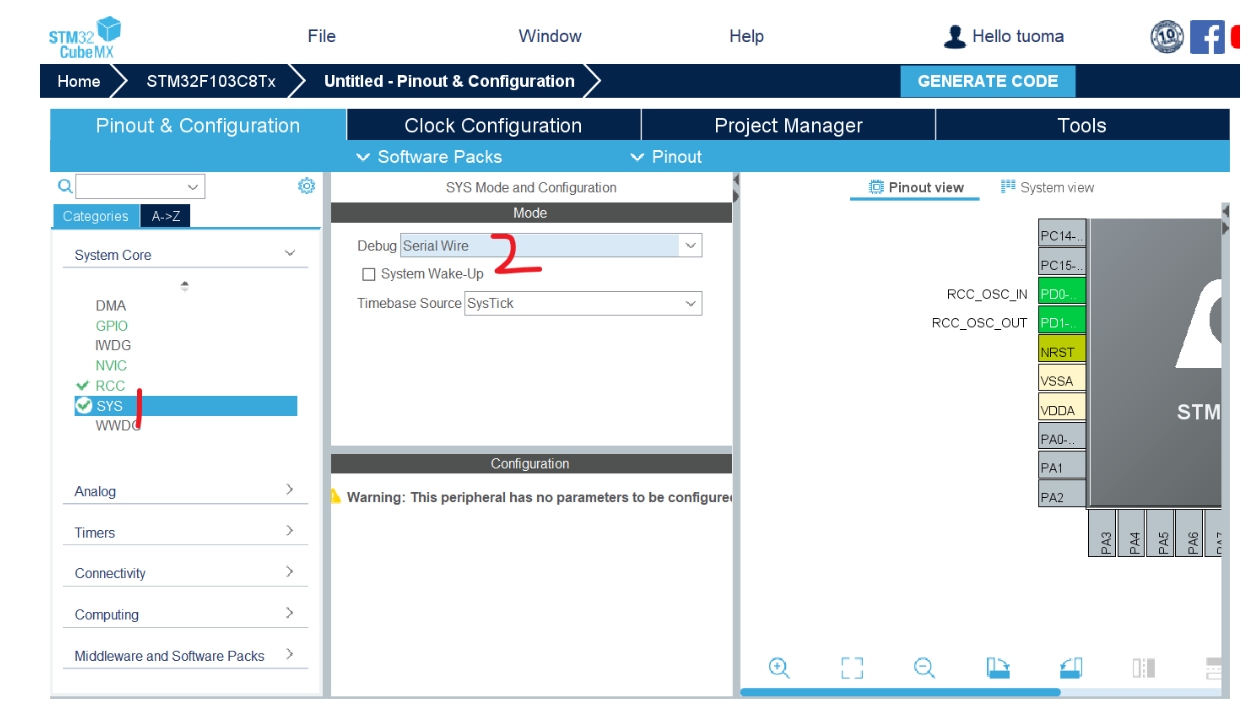Image resolution: width=1256 pixels, height=727 pixels.
Task: Click the check circle icon beside SYS
Action: 84,406
